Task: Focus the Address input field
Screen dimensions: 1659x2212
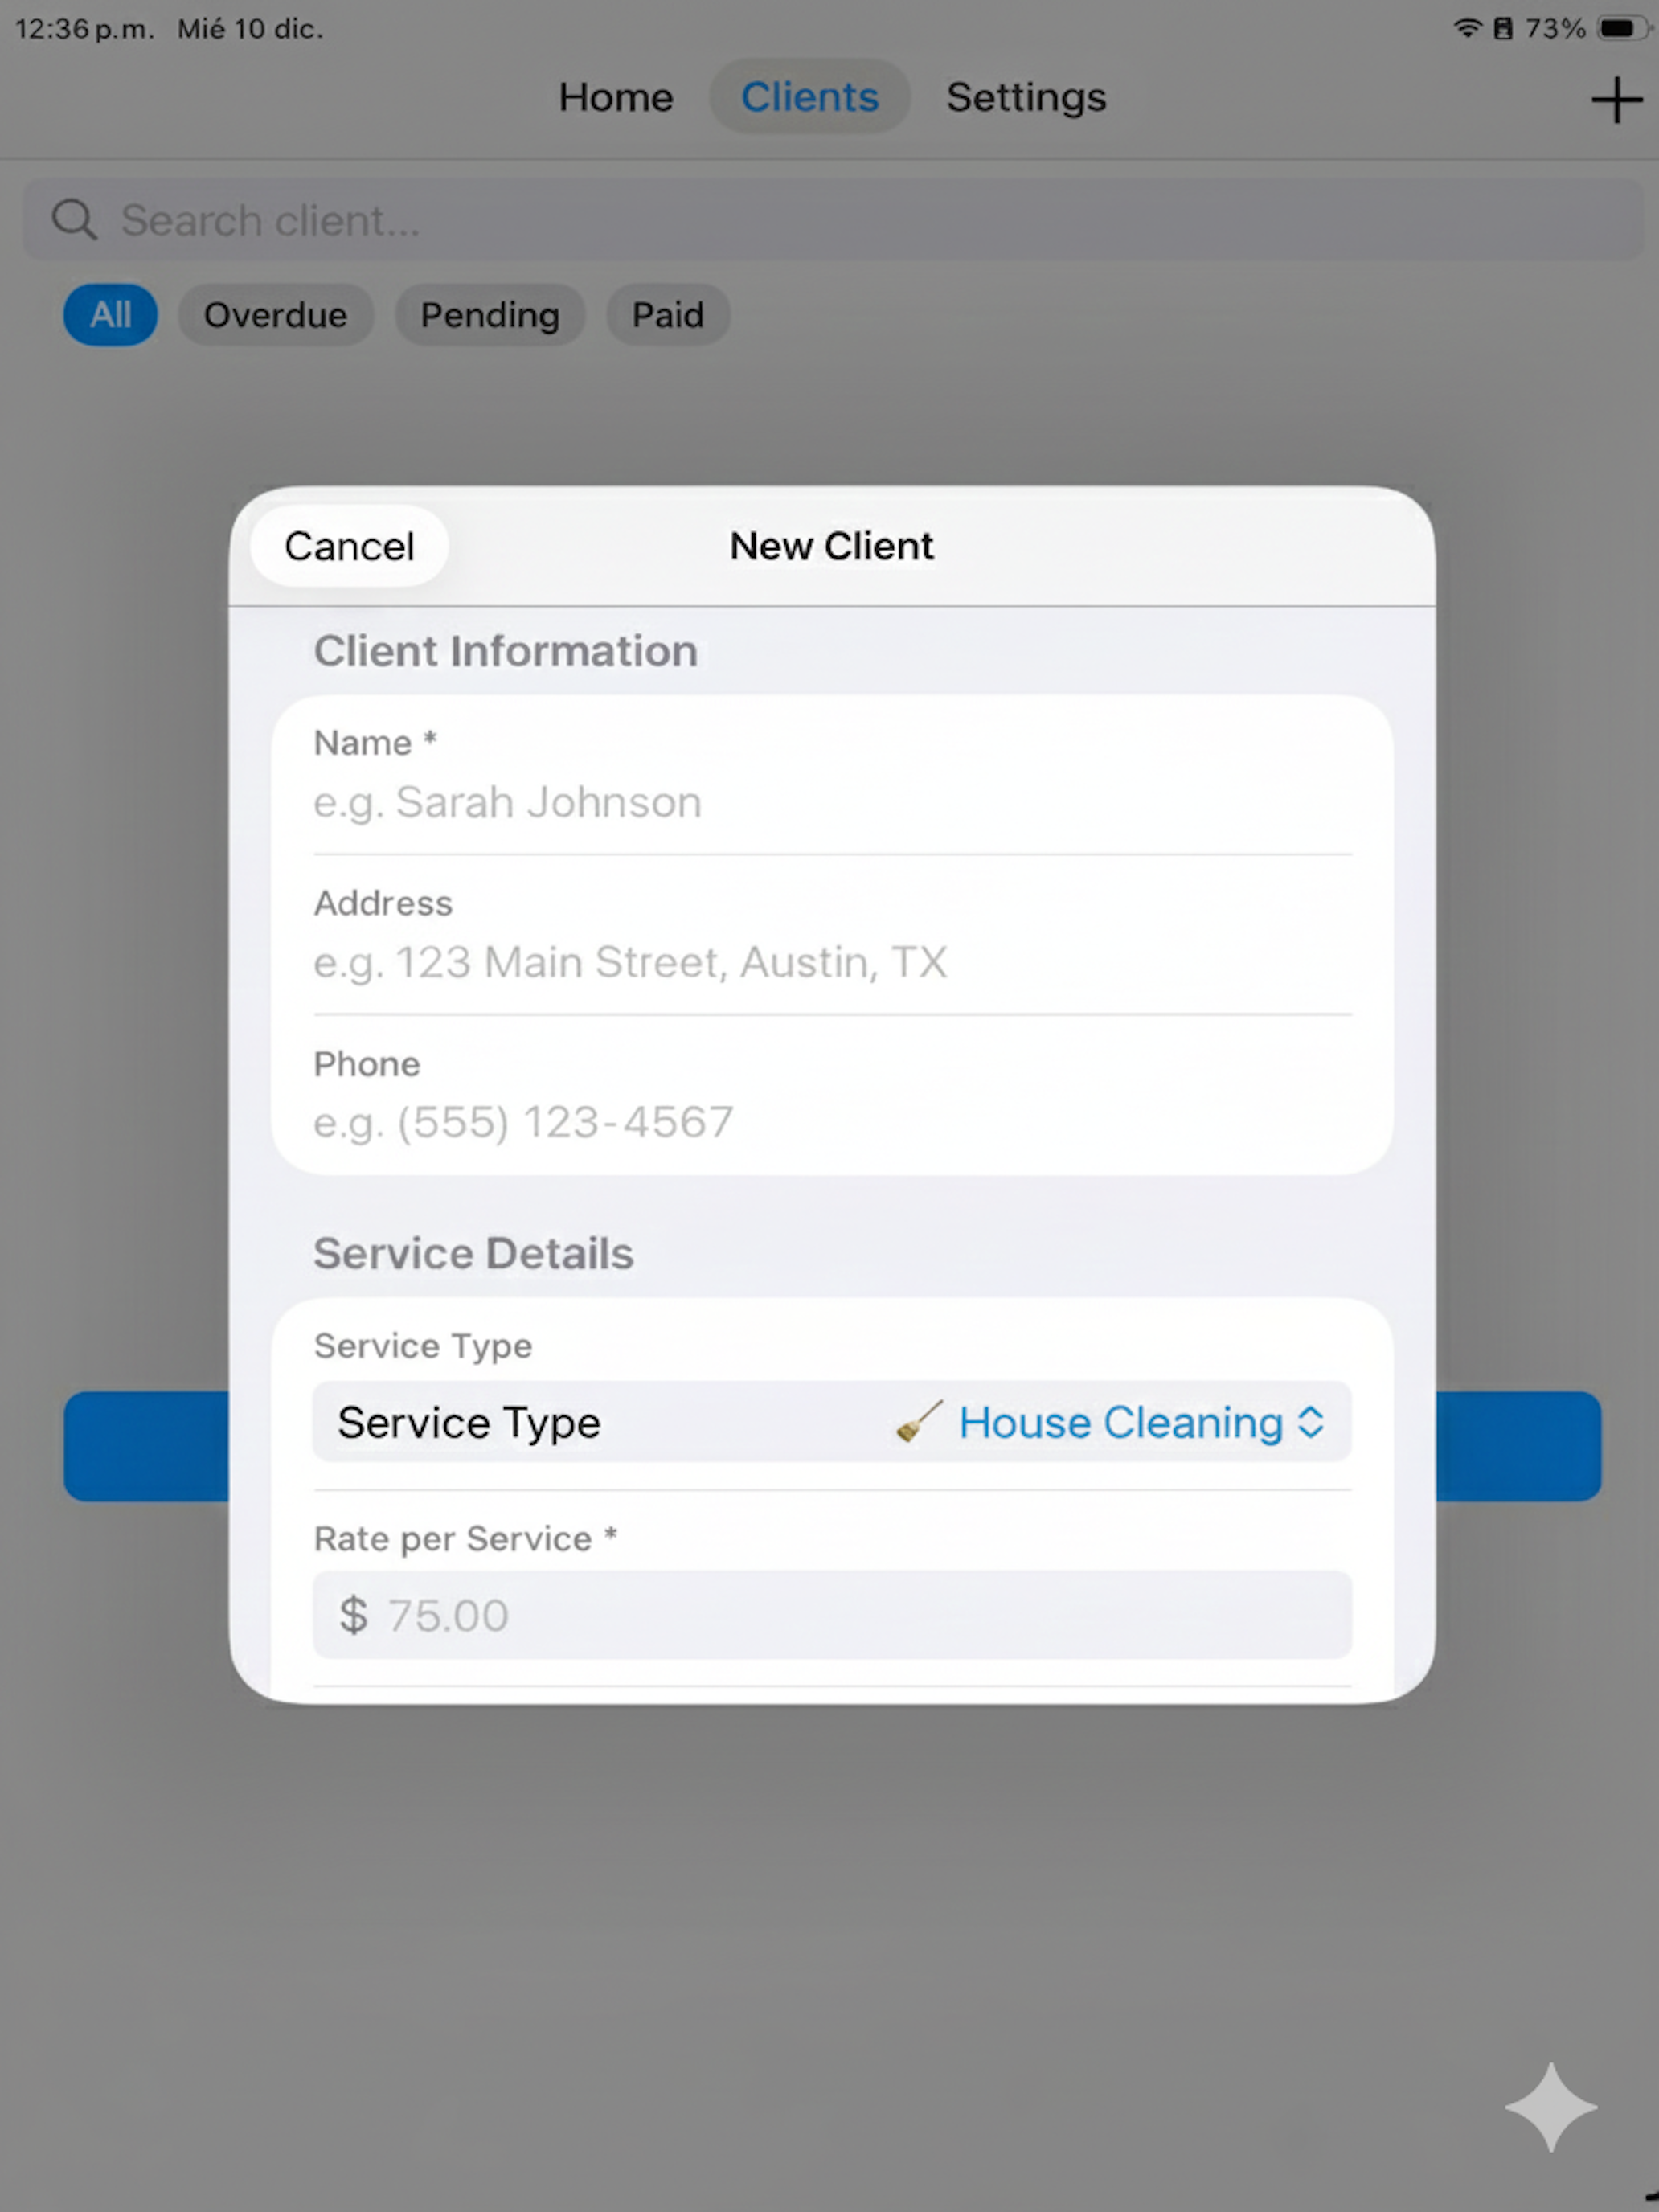Action: (832, 962)
